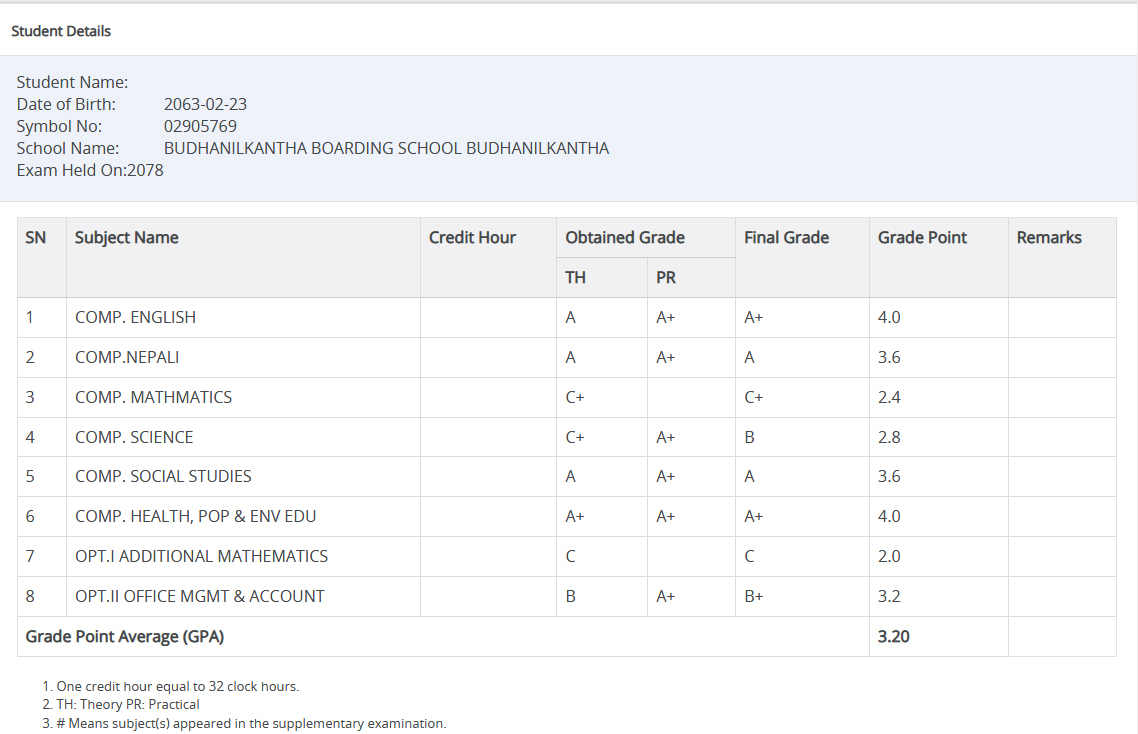Click the Student Details heading
1138x734 pixels.
[61, 31]
